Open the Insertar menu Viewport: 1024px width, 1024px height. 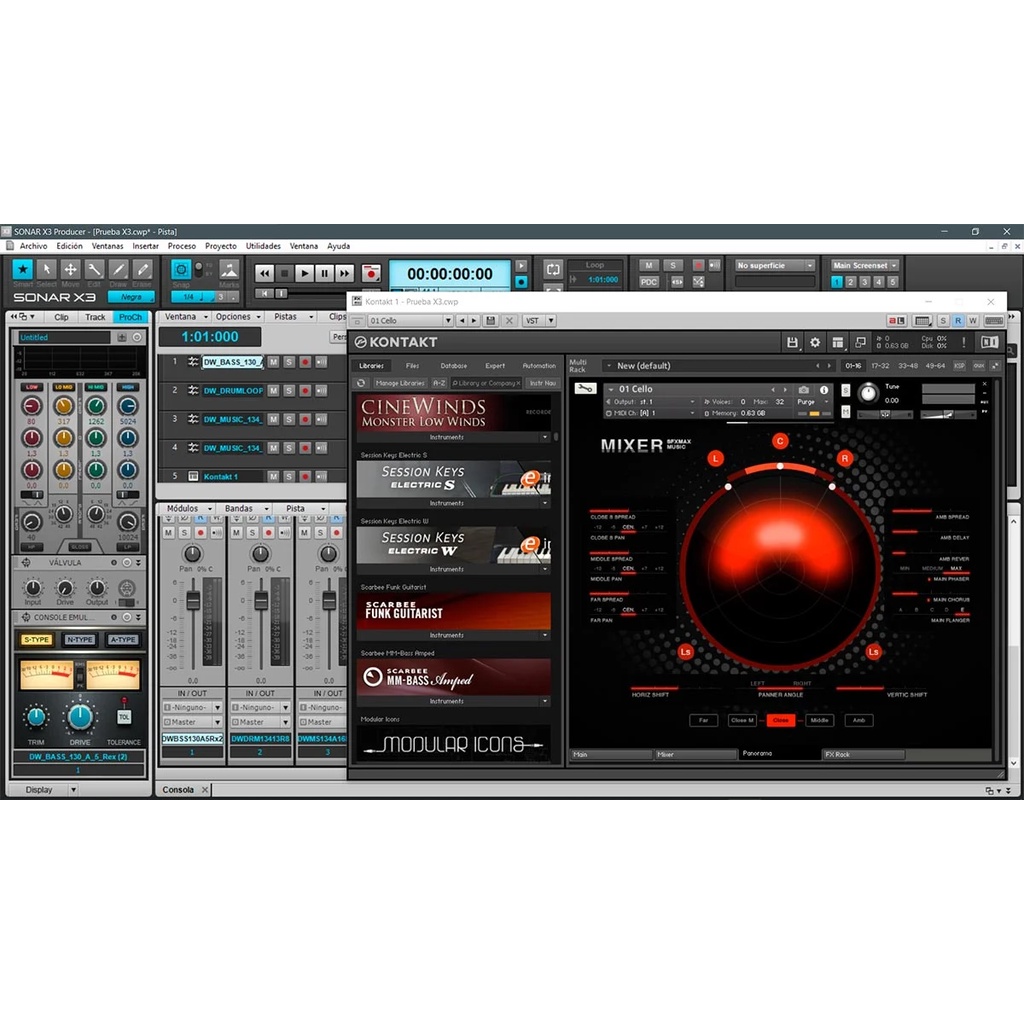(146, 246)
